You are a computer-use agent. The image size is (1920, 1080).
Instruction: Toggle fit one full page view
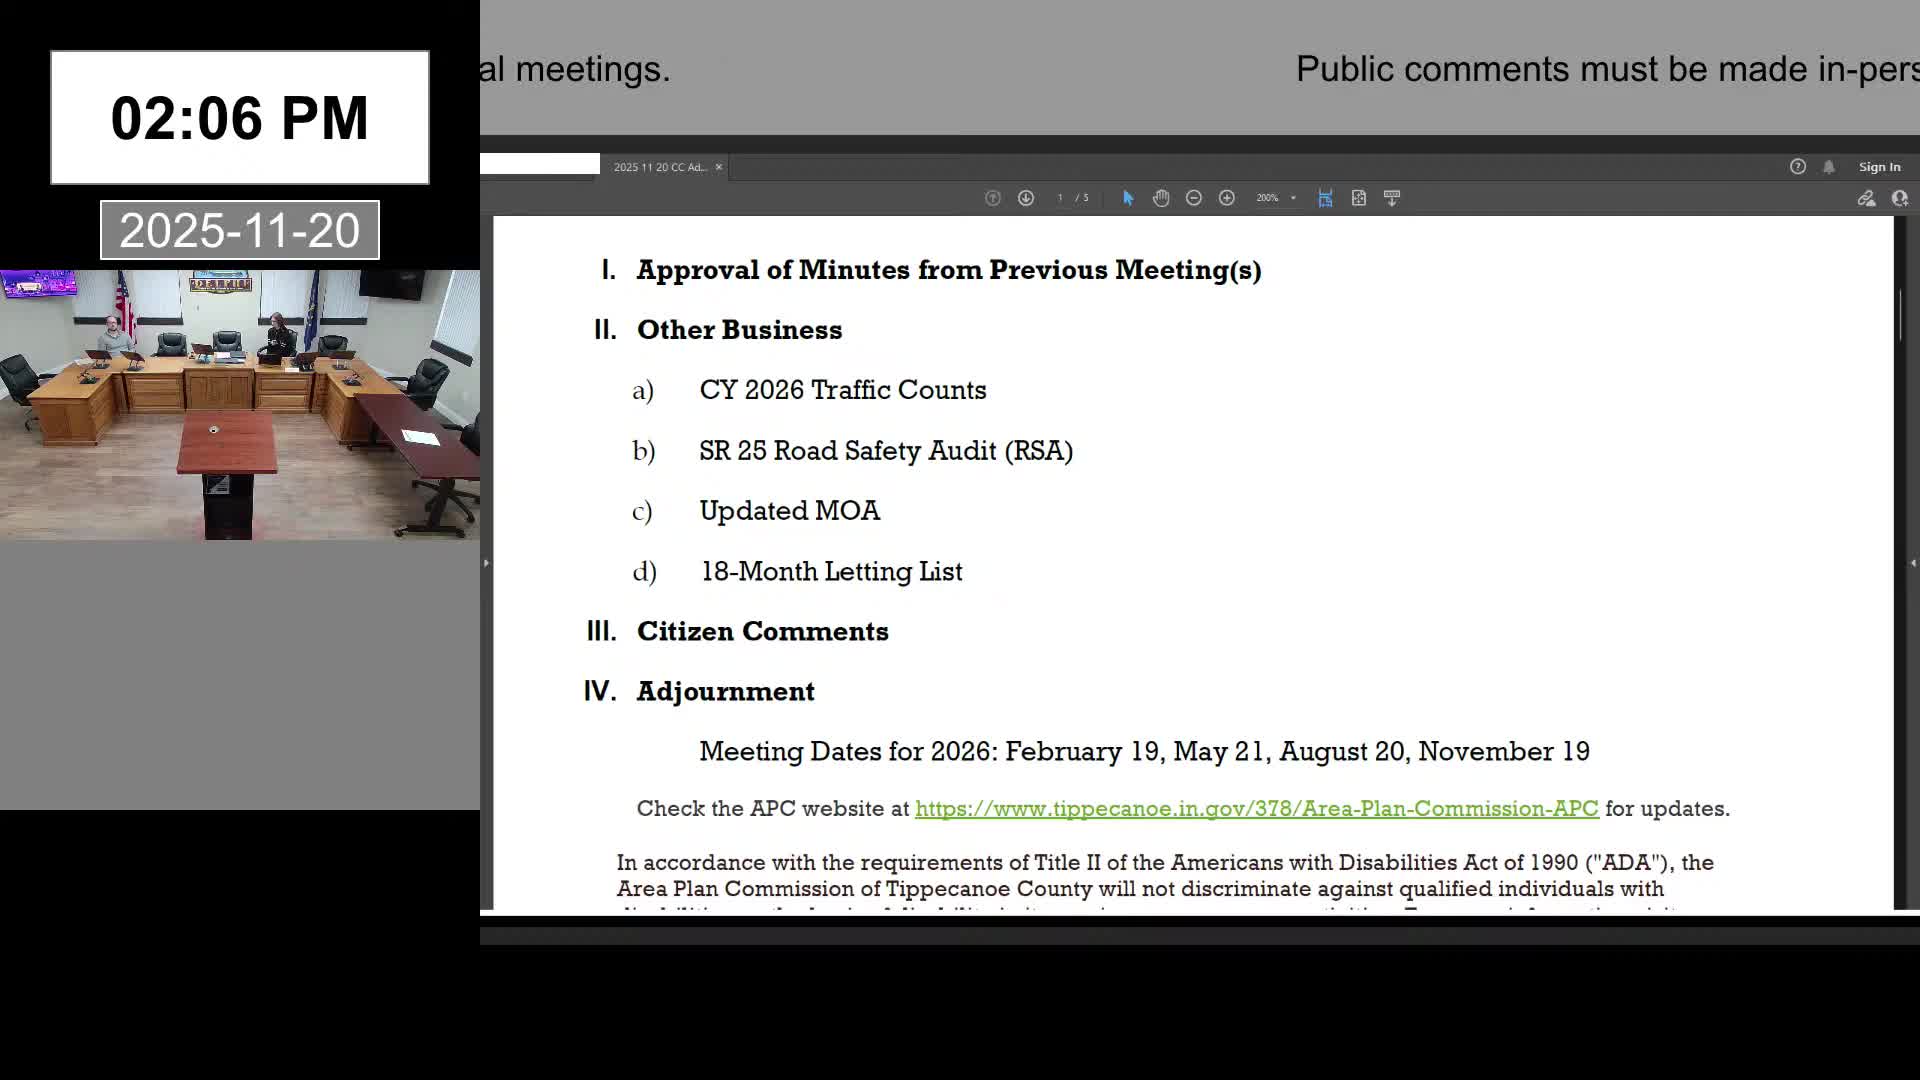(1359, 198)
